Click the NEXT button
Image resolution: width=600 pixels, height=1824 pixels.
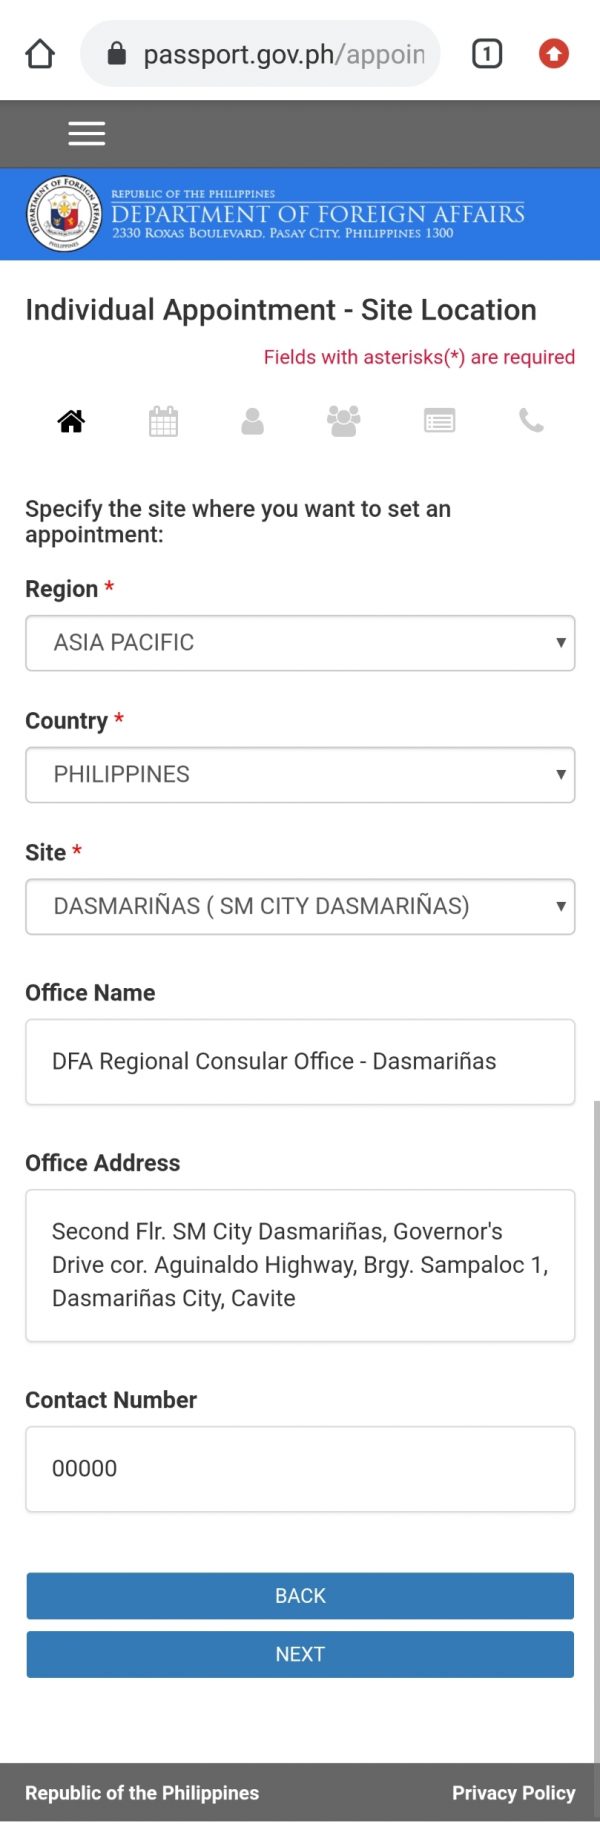pos(300,1654)
